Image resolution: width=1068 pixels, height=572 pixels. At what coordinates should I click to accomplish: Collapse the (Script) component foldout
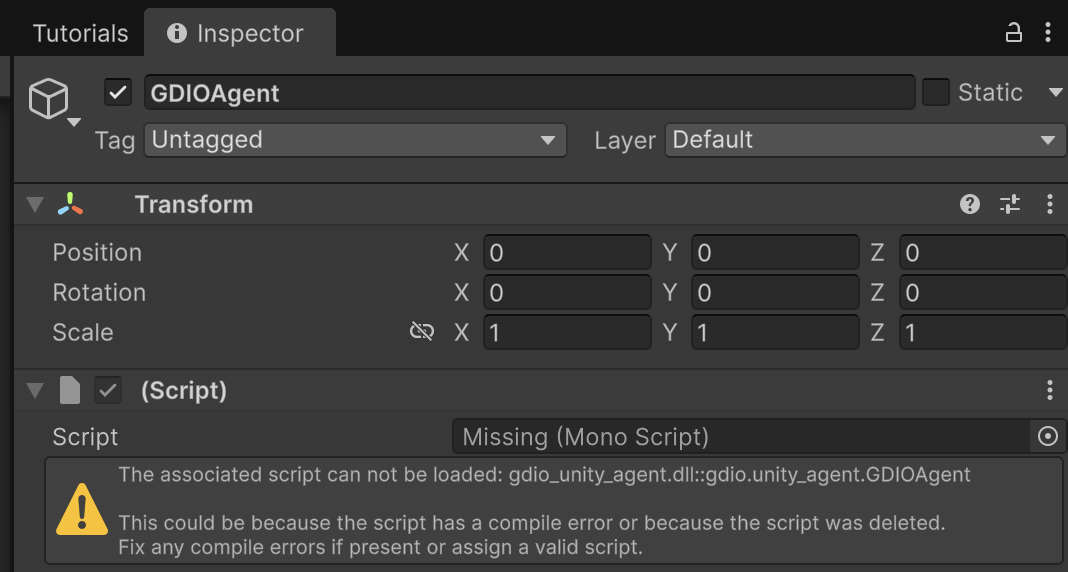coord(35,390)
